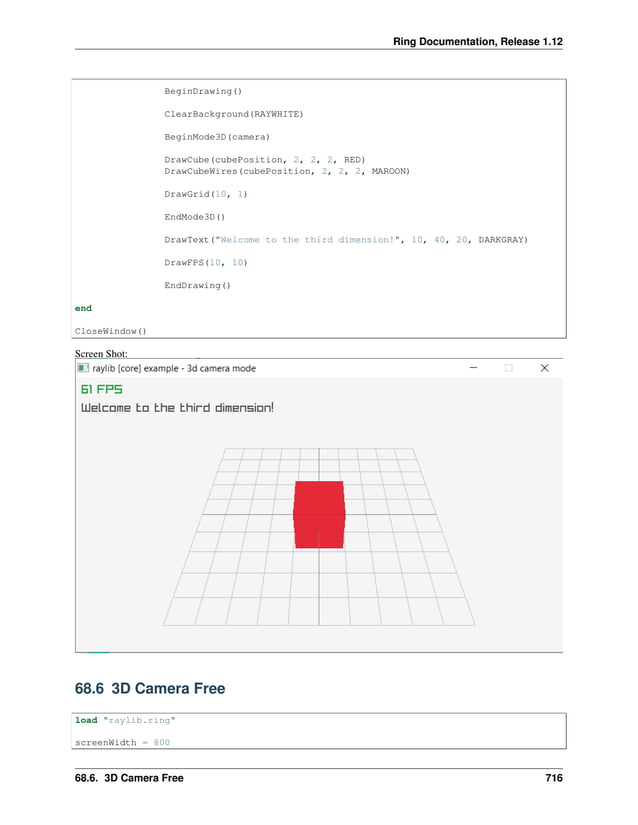Click the DrawCube code line with RED

pyautogui.click(x=265, y=159)
